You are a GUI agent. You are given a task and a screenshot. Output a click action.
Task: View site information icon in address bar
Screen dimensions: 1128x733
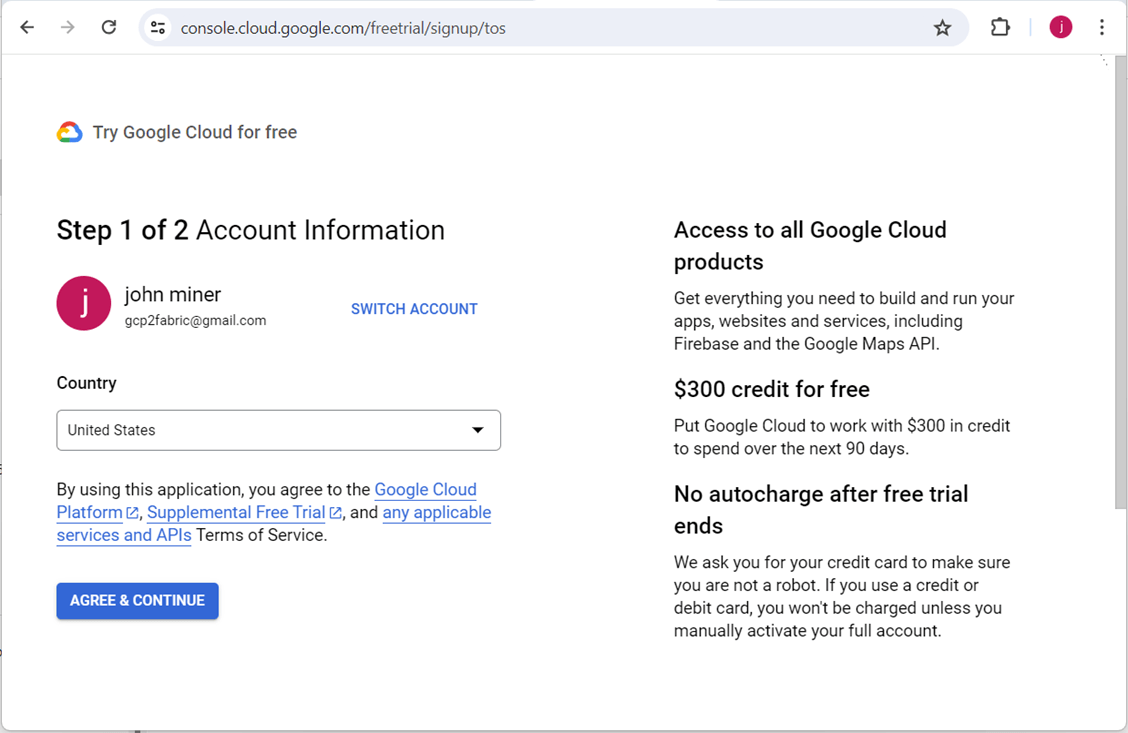click(158, 28)
